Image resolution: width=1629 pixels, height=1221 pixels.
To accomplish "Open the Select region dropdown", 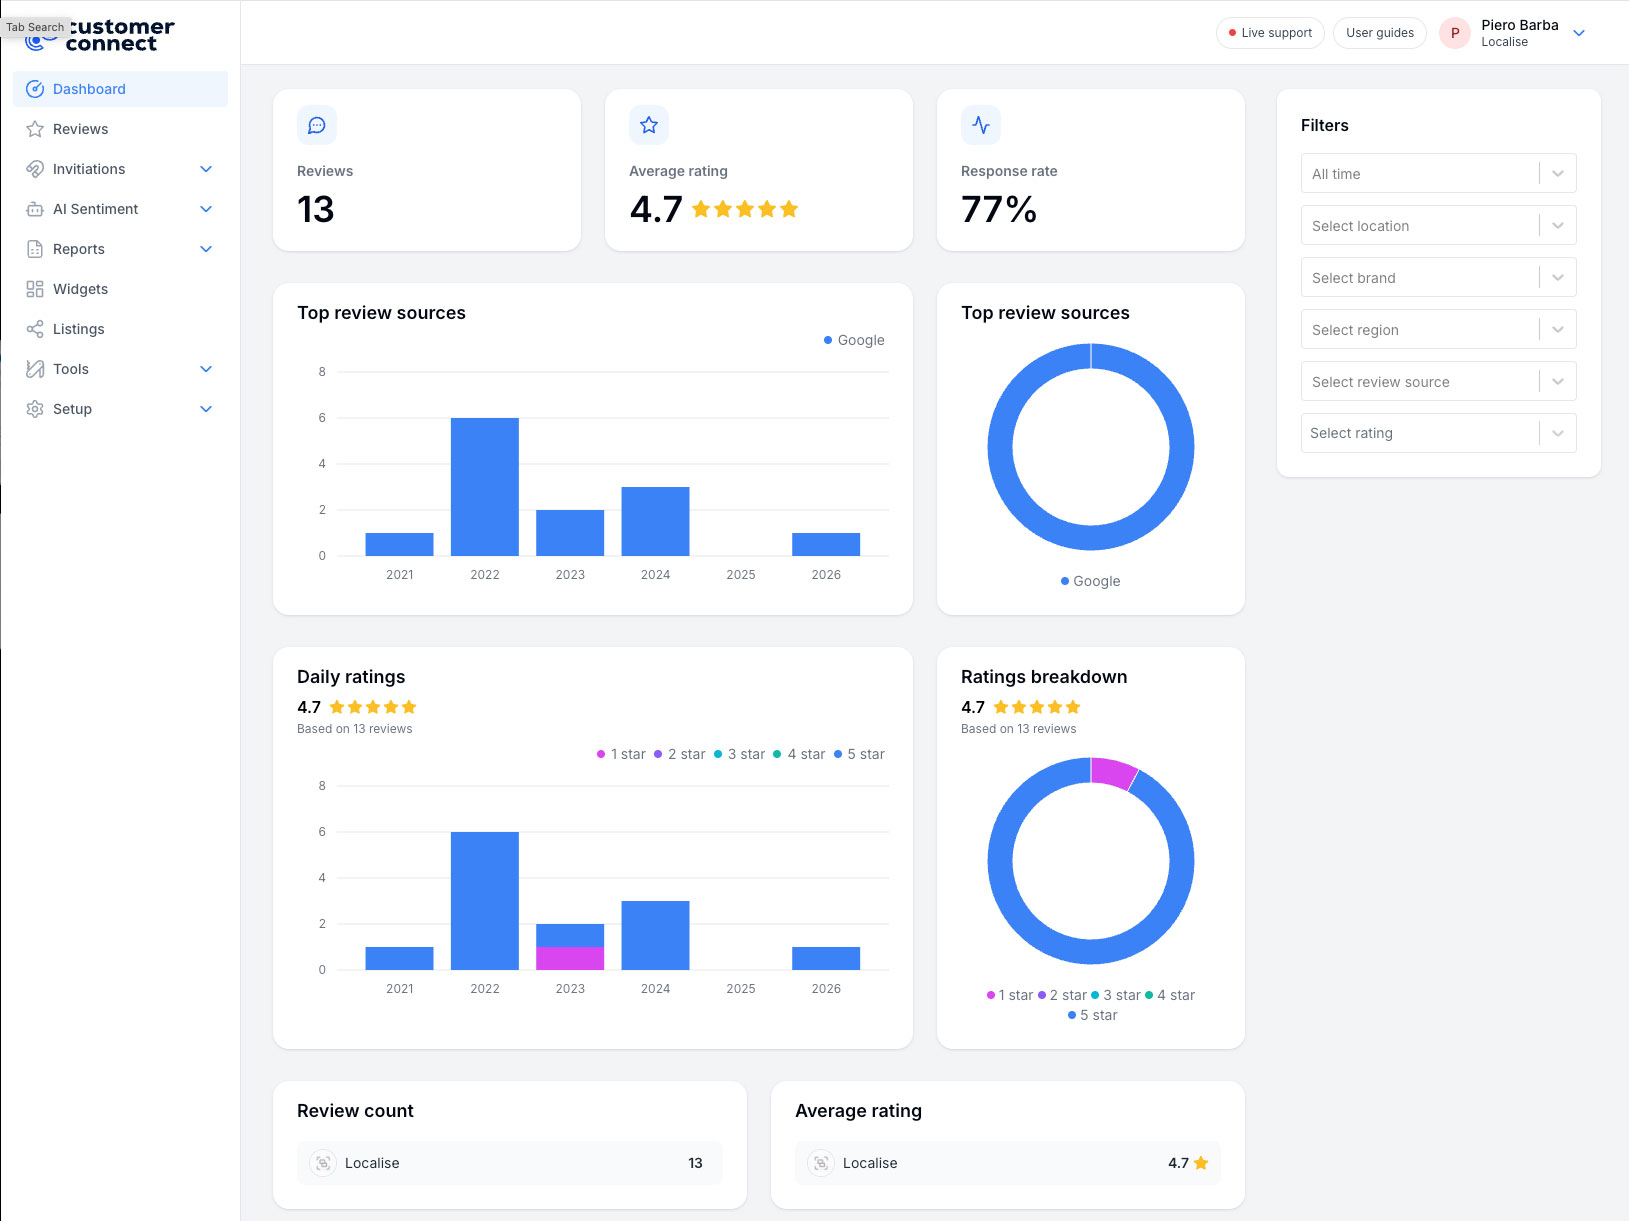I will (x=1439, y=329).
